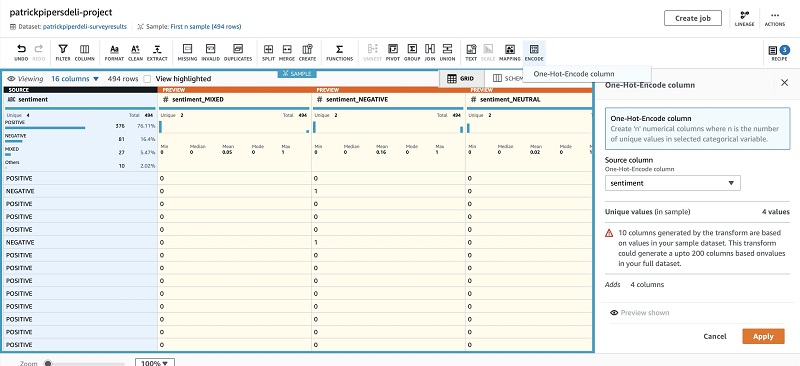Open the patrickpiperdeli-surveyresults dataset link
800x366 pixels.
coord(84,27)
